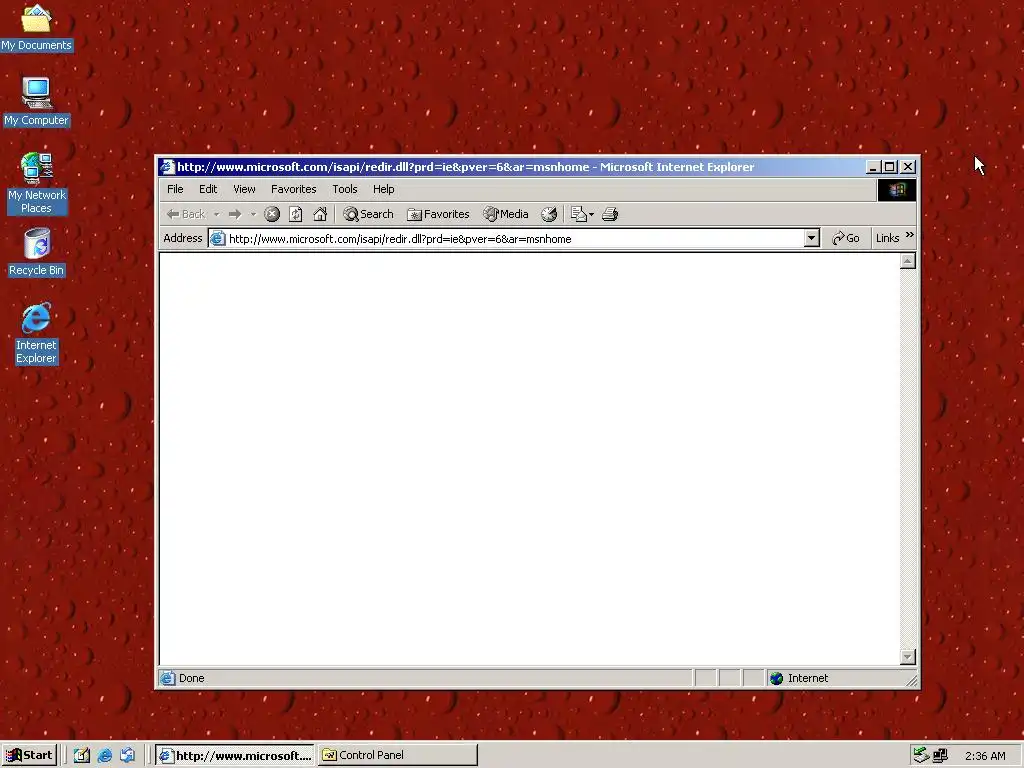Maximize the Internet Explorer window
The image size is (1024, 768).
[889, 167]
